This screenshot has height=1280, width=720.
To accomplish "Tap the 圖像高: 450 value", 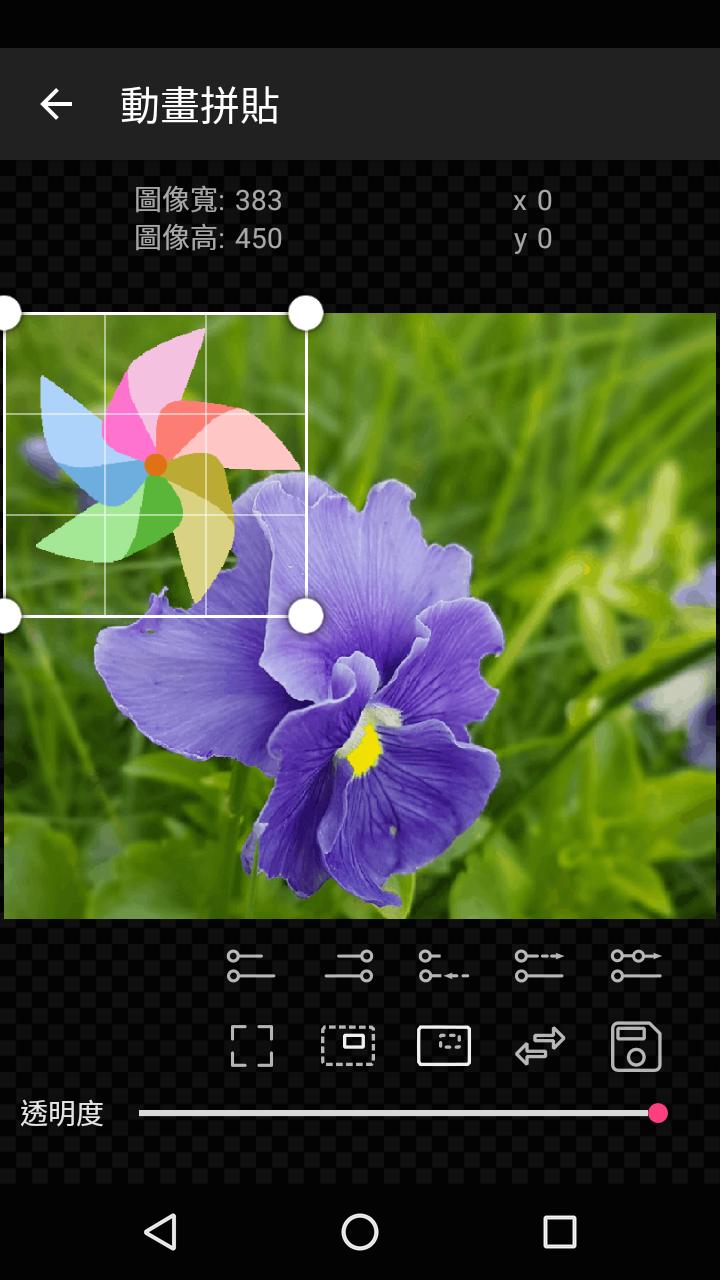I will pyautogui.click(x=208, y=239).
